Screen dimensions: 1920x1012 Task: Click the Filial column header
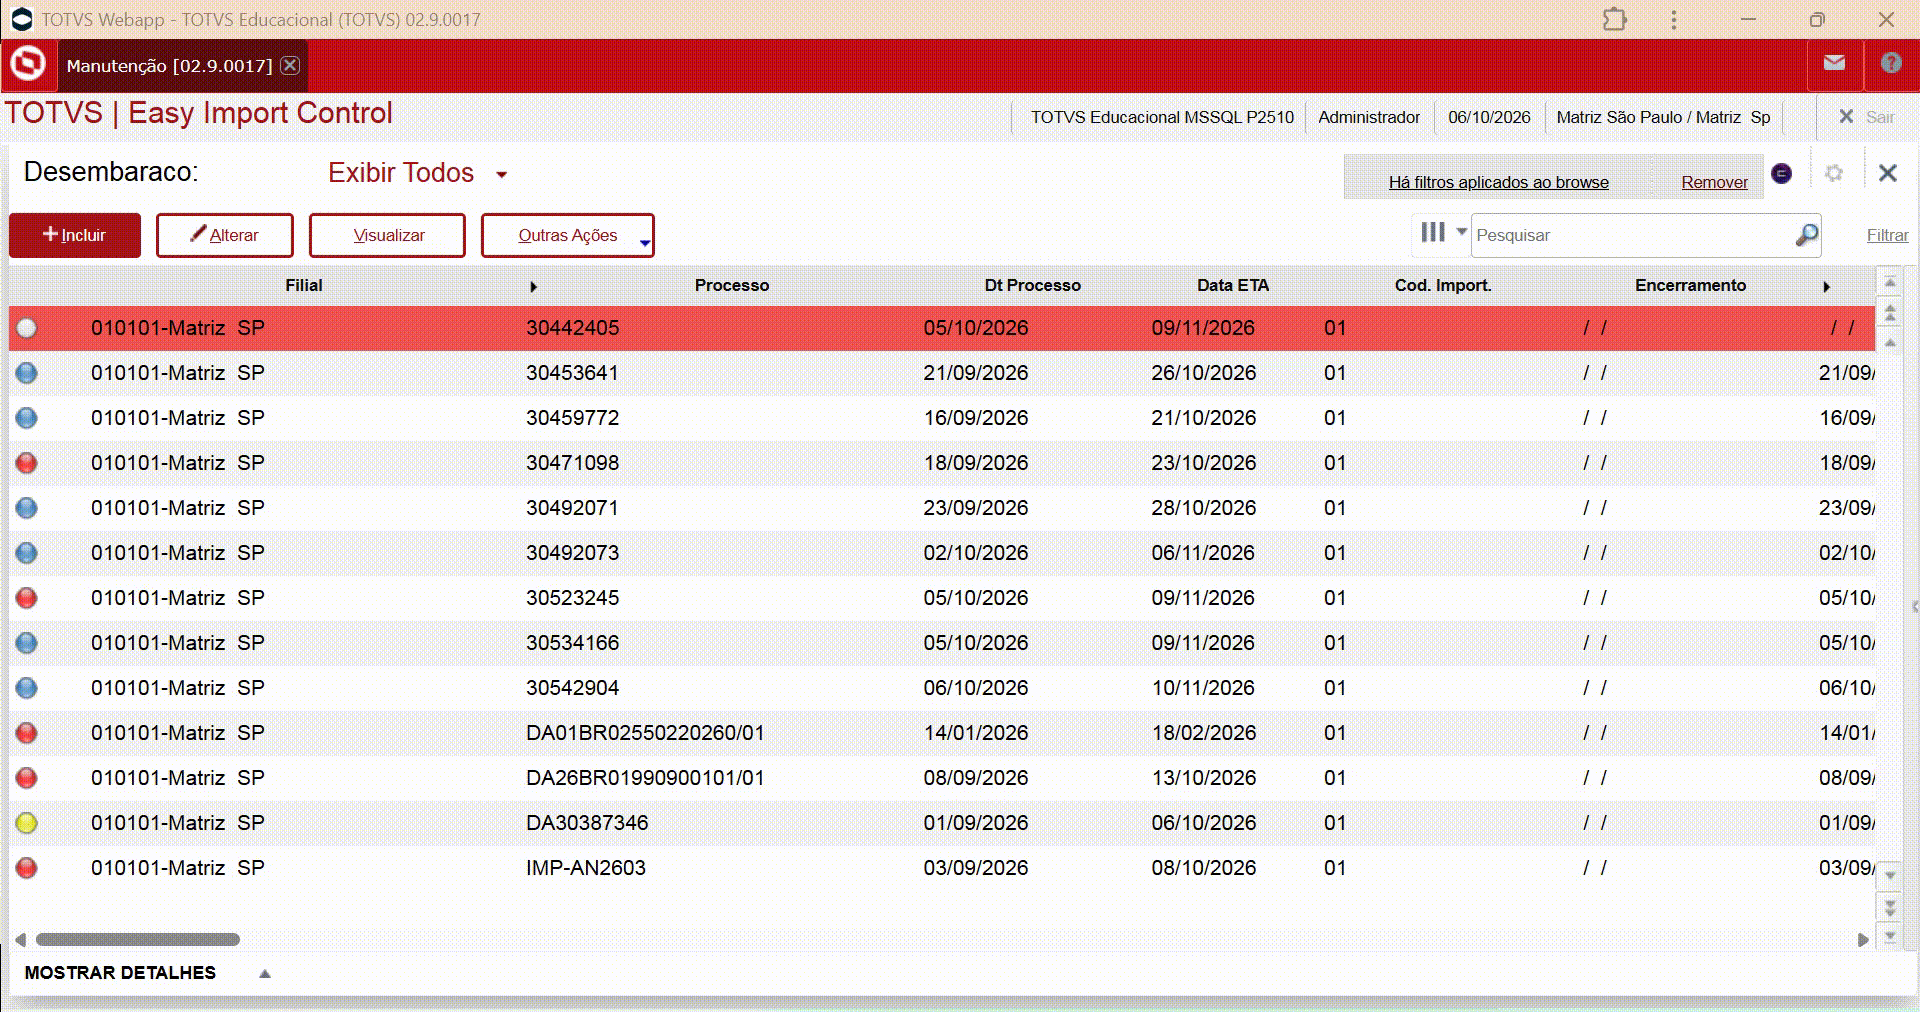click(304, 286)
